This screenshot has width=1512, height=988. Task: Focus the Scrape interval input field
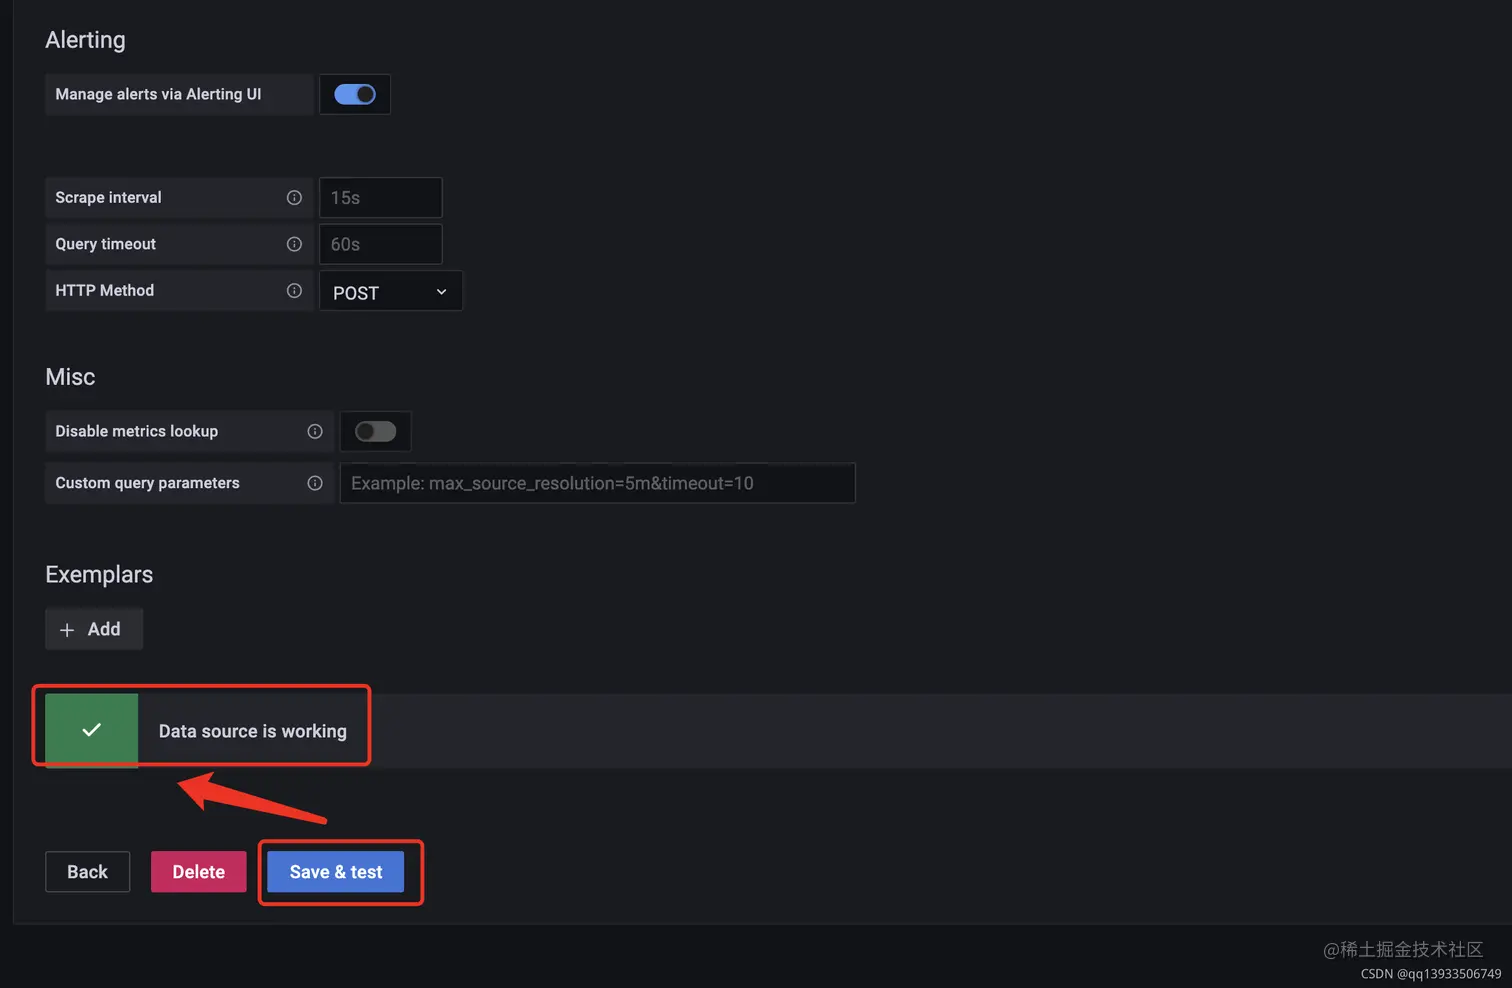[x=380, y=198]
